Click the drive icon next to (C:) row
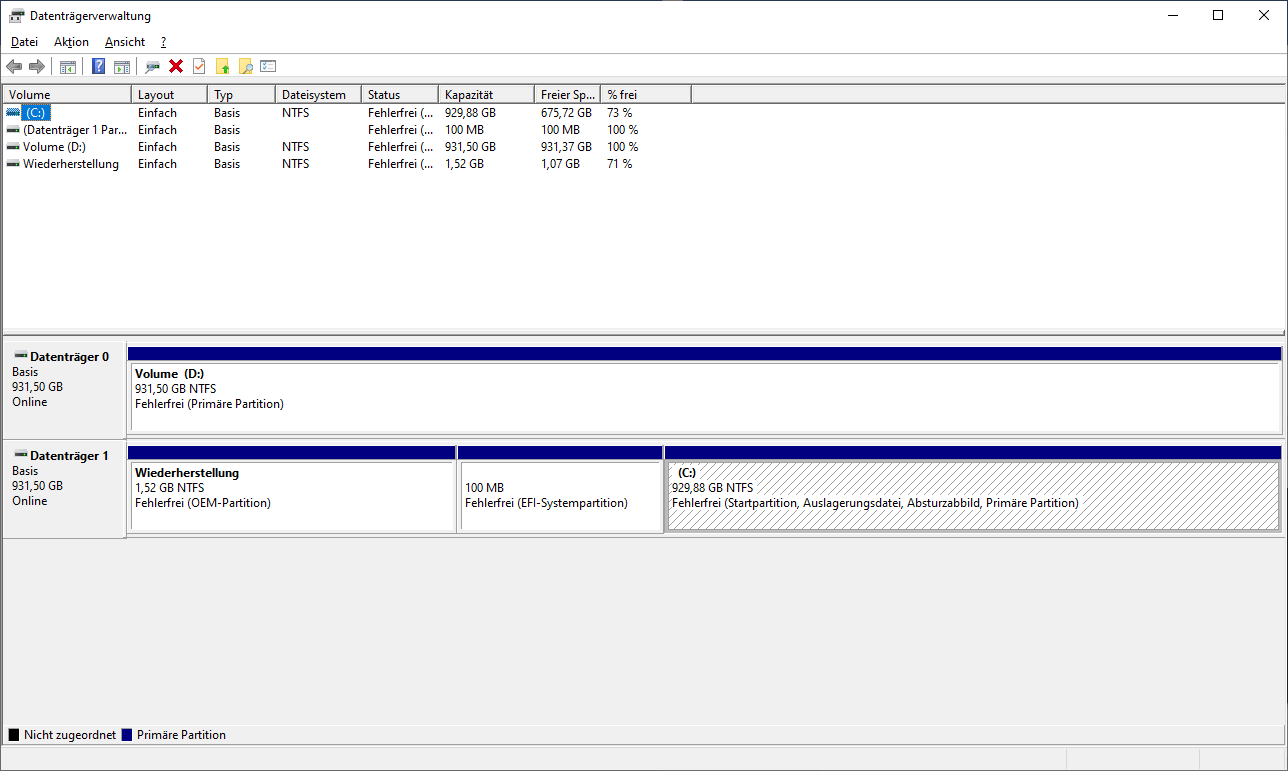This screenshot has height=771, width=1288. coord(13,113)
